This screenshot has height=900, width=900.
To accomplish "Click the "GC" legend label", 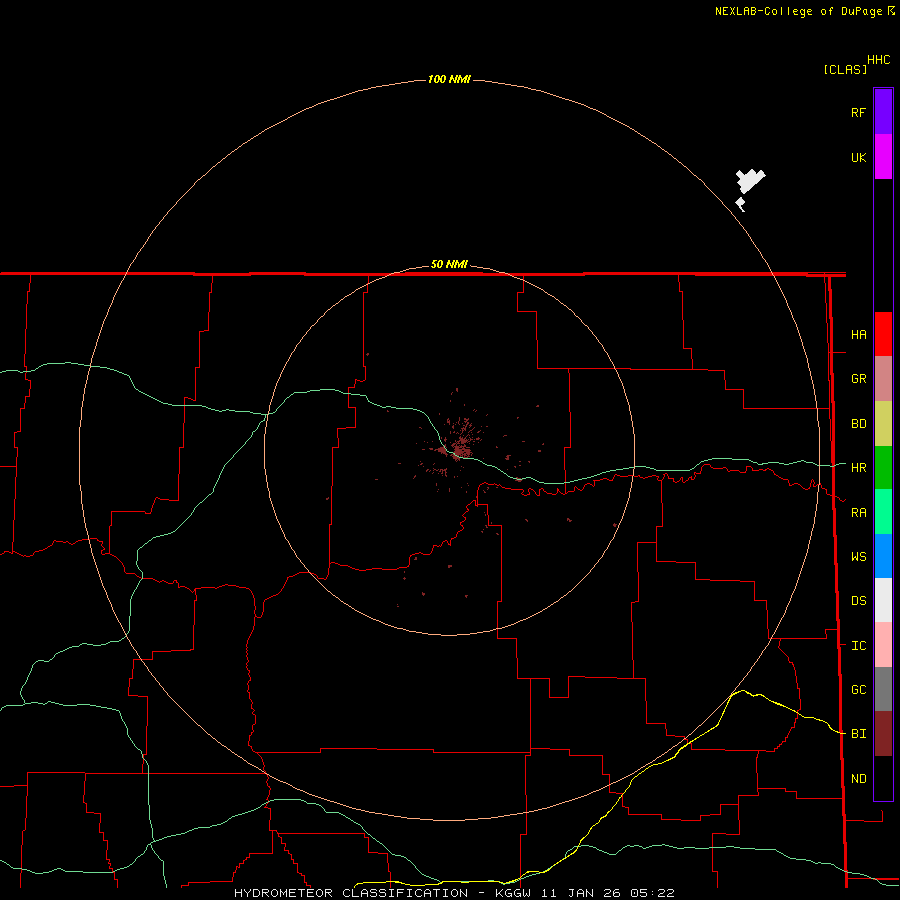I will coord(859,689).
